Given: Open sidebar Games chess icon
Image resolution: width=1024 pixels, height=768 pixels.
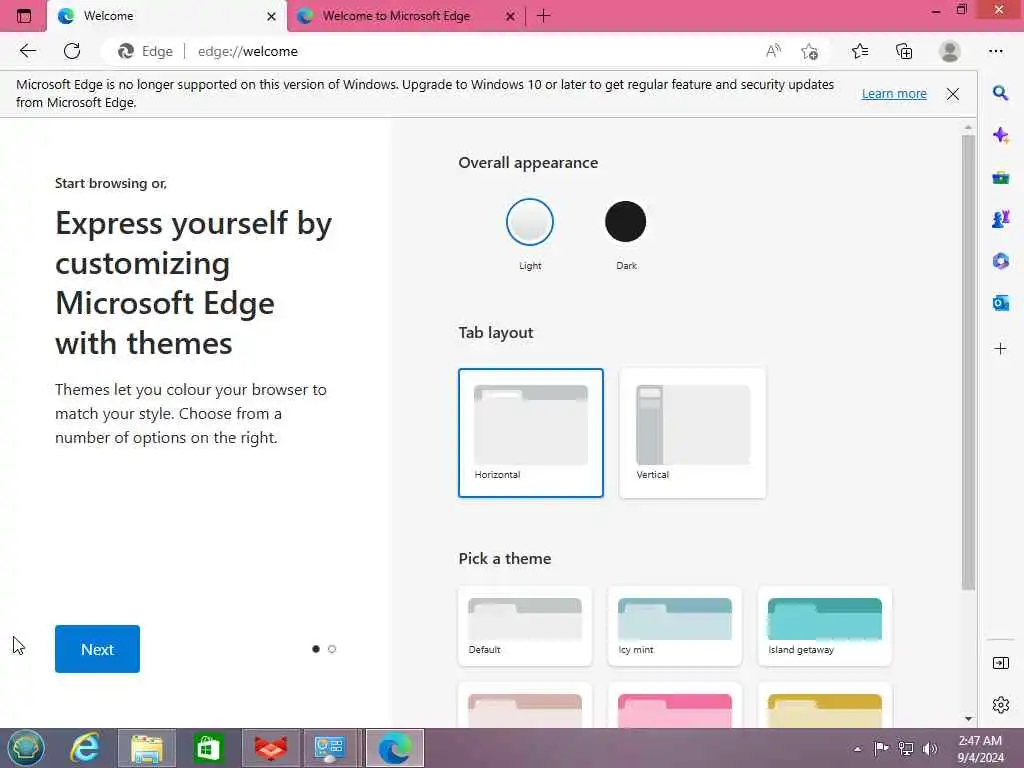Looking at the screenshot, I should point(1000,219).
